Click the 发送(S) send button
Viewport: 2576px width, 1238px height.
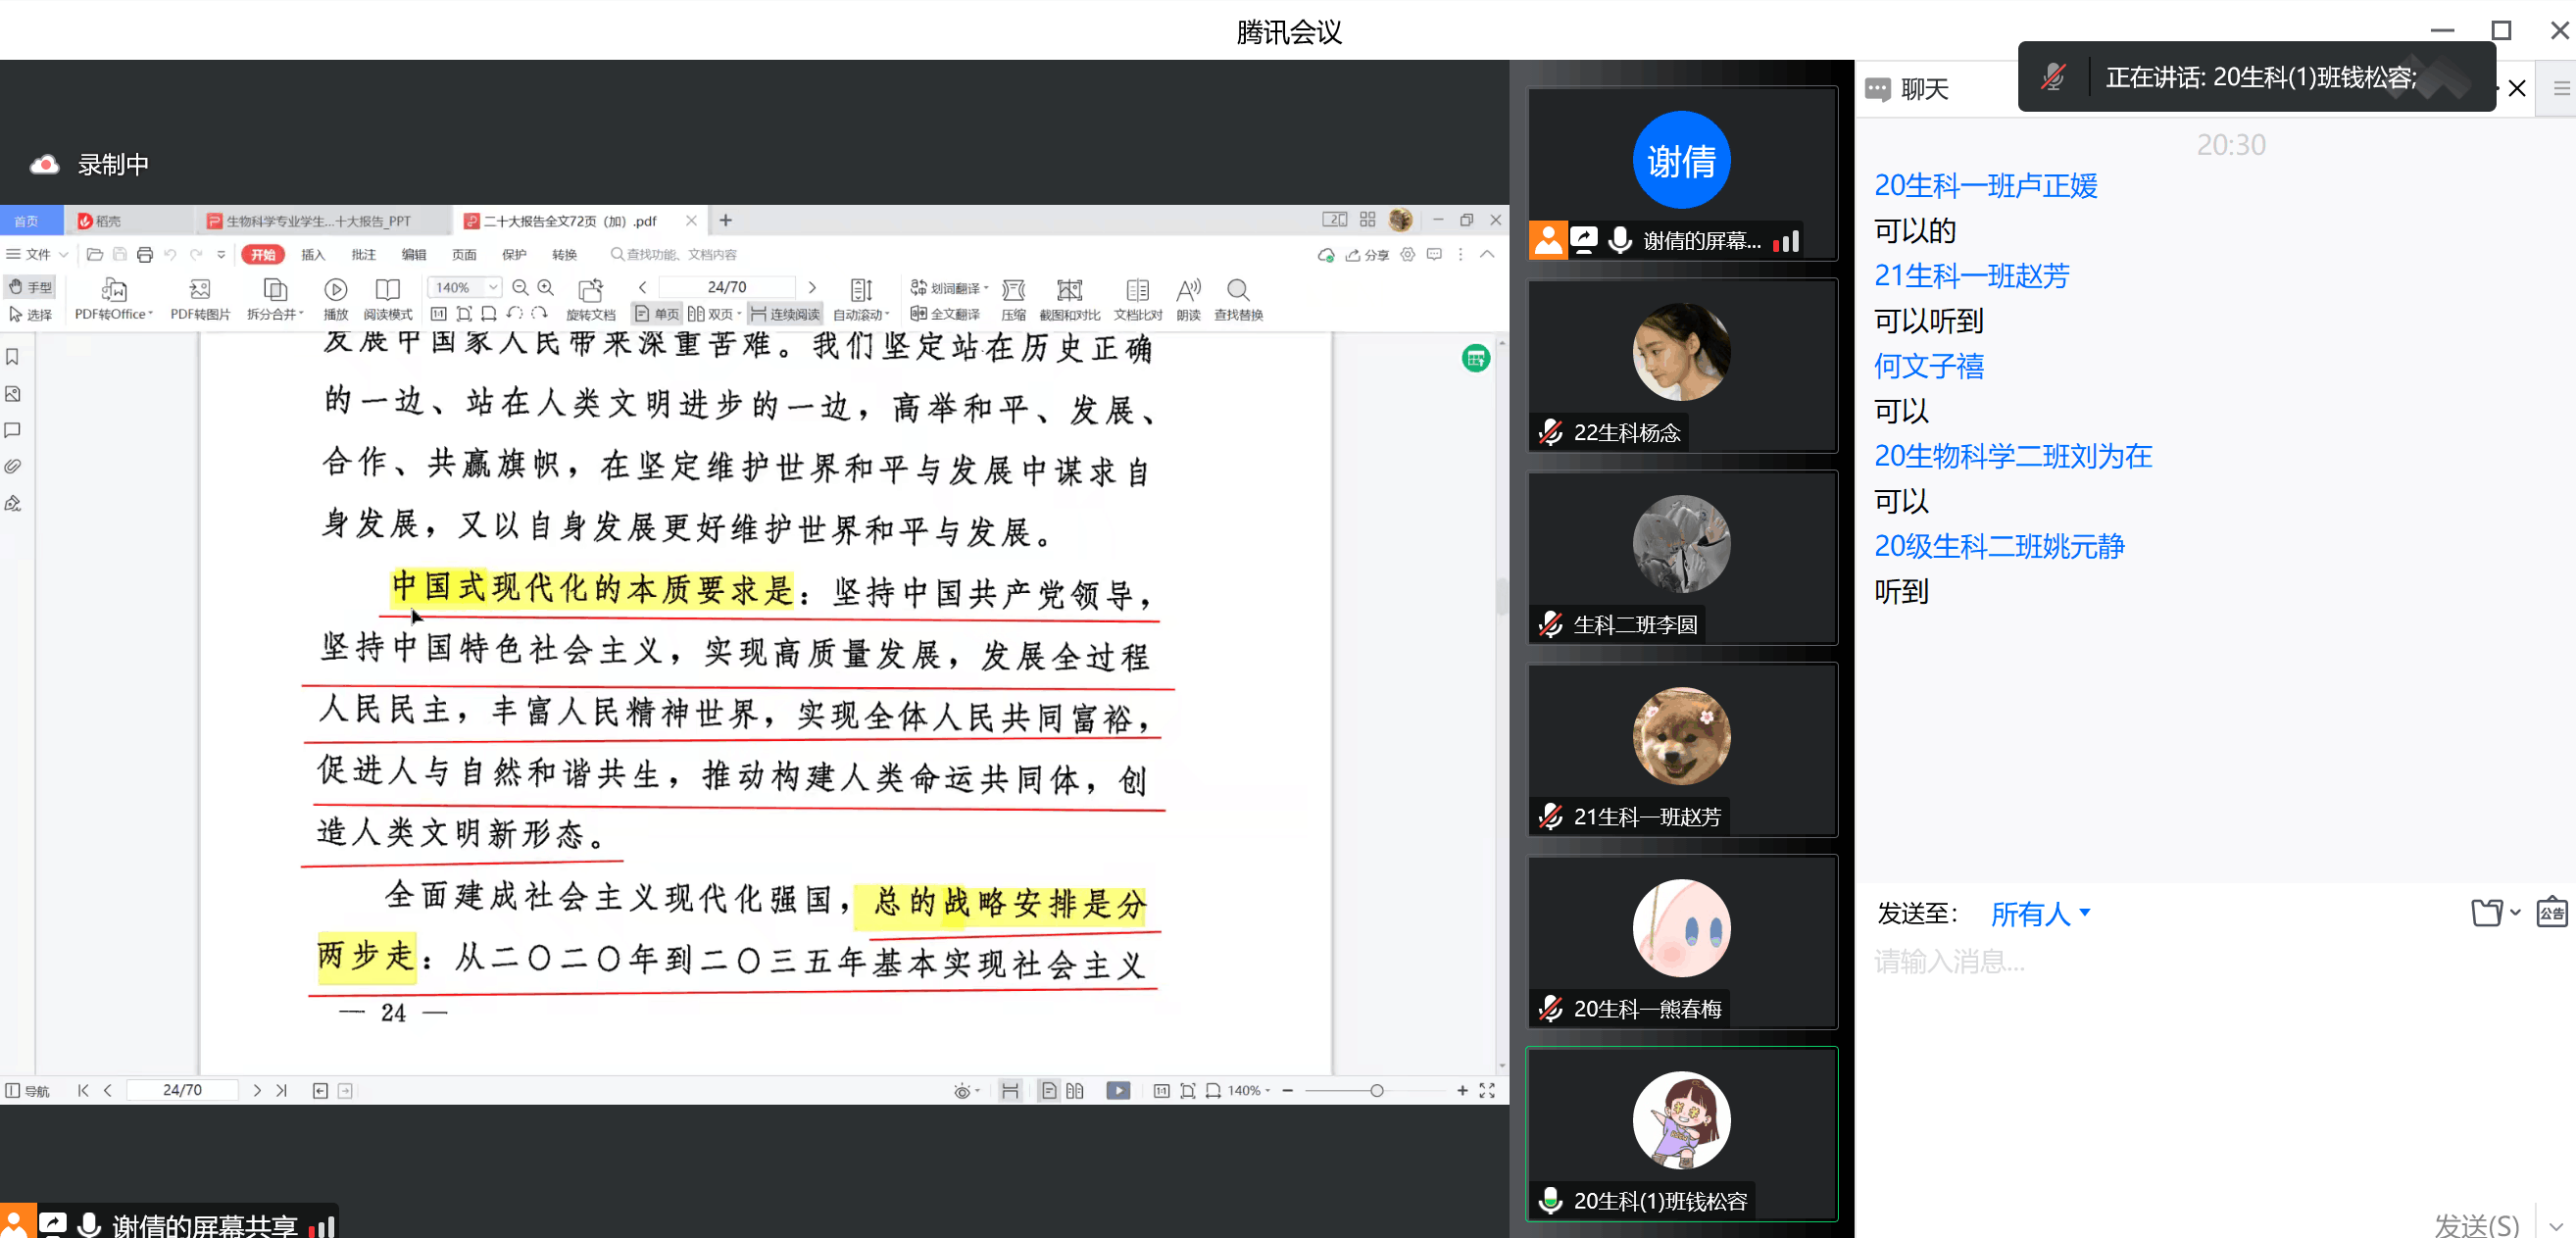click(x=2476, y=1224)
